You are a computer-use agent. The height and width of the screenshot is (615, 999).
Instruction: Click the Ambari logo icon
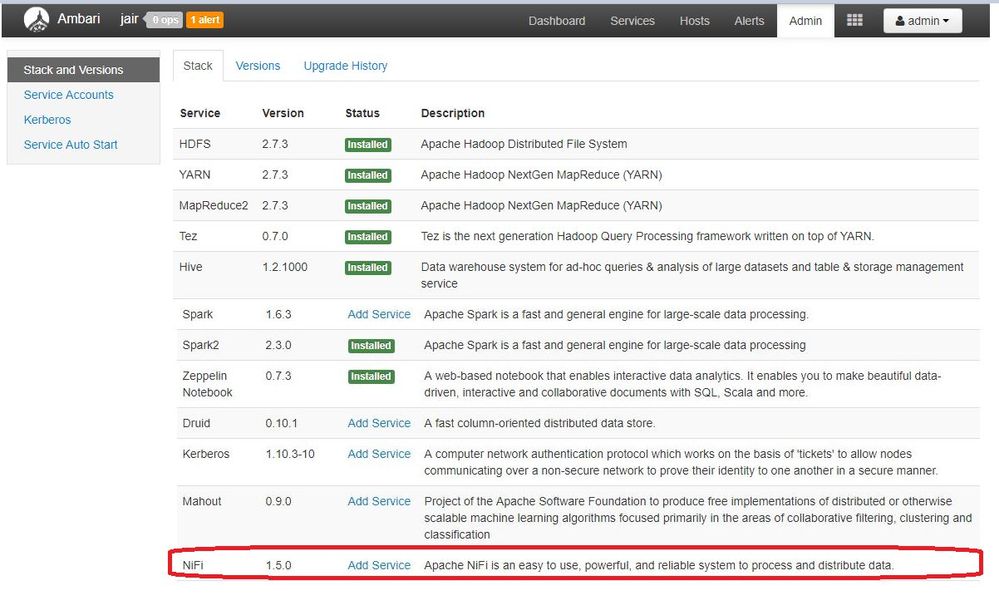(x=36, y=20)
